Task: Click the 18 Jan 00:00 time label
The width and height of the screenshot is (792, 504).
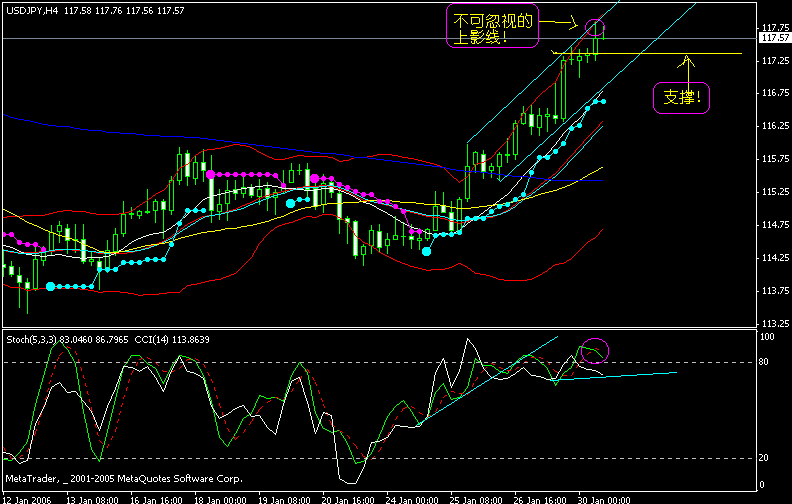Action: (x=220, y=500)
